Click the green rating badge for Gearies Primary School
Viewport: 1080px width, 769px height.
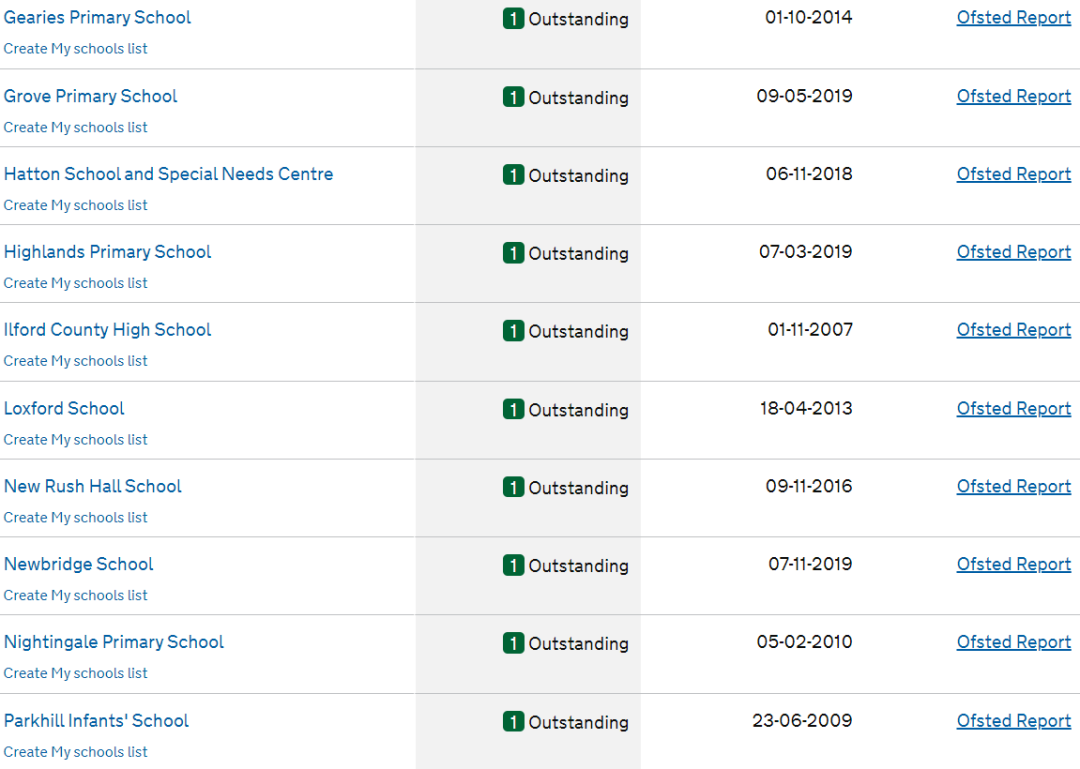click(513, 19)
